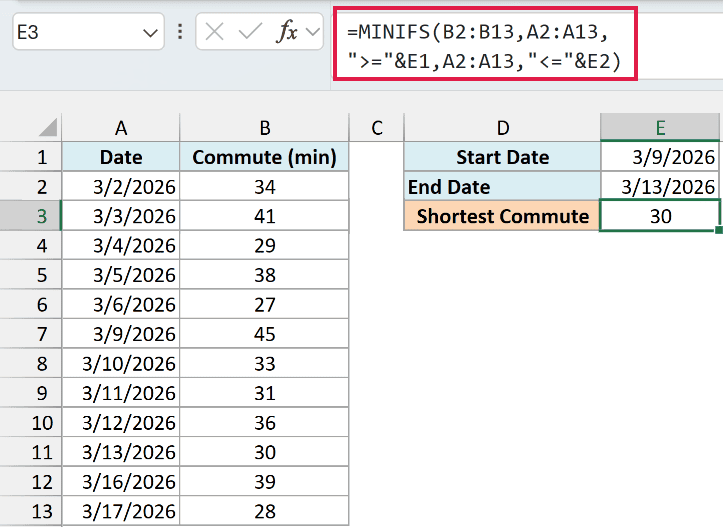Viewport: 723px width, 527px height.
Task: Click the Shortest Commute label cell
Action: pyautogui.click(x=503, y=216)
